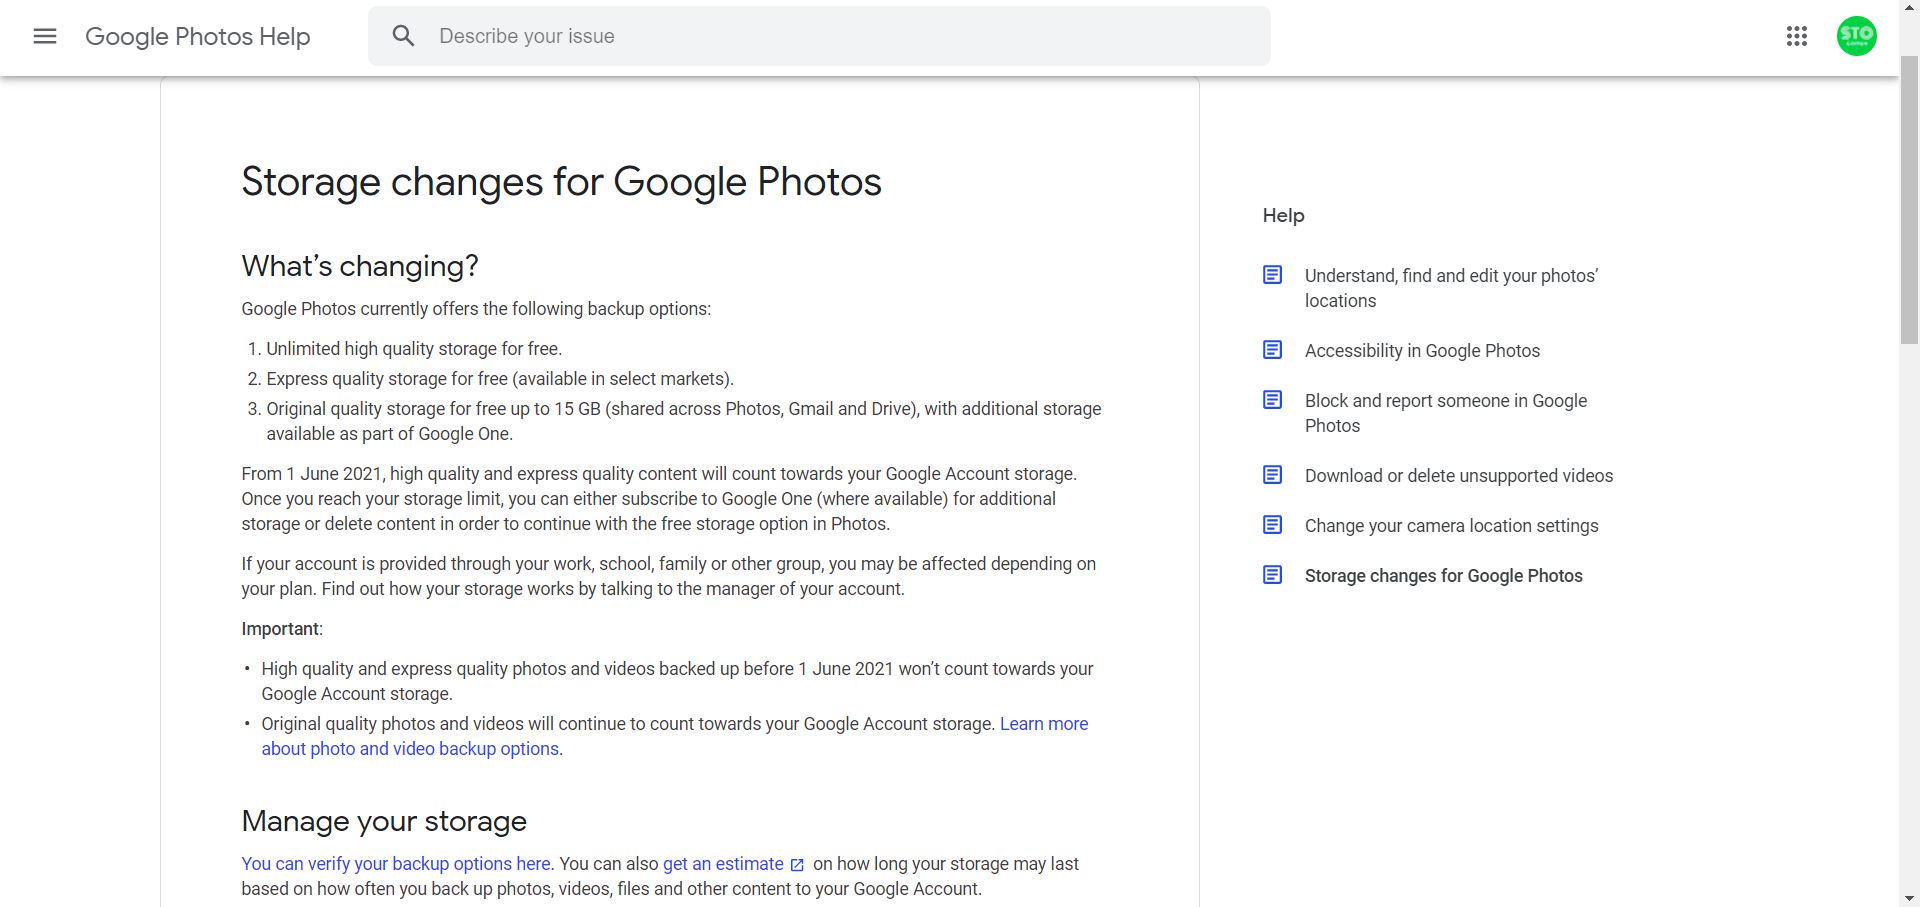
Task: Follow the verify your backup options here link
Action: click(395, 864)
